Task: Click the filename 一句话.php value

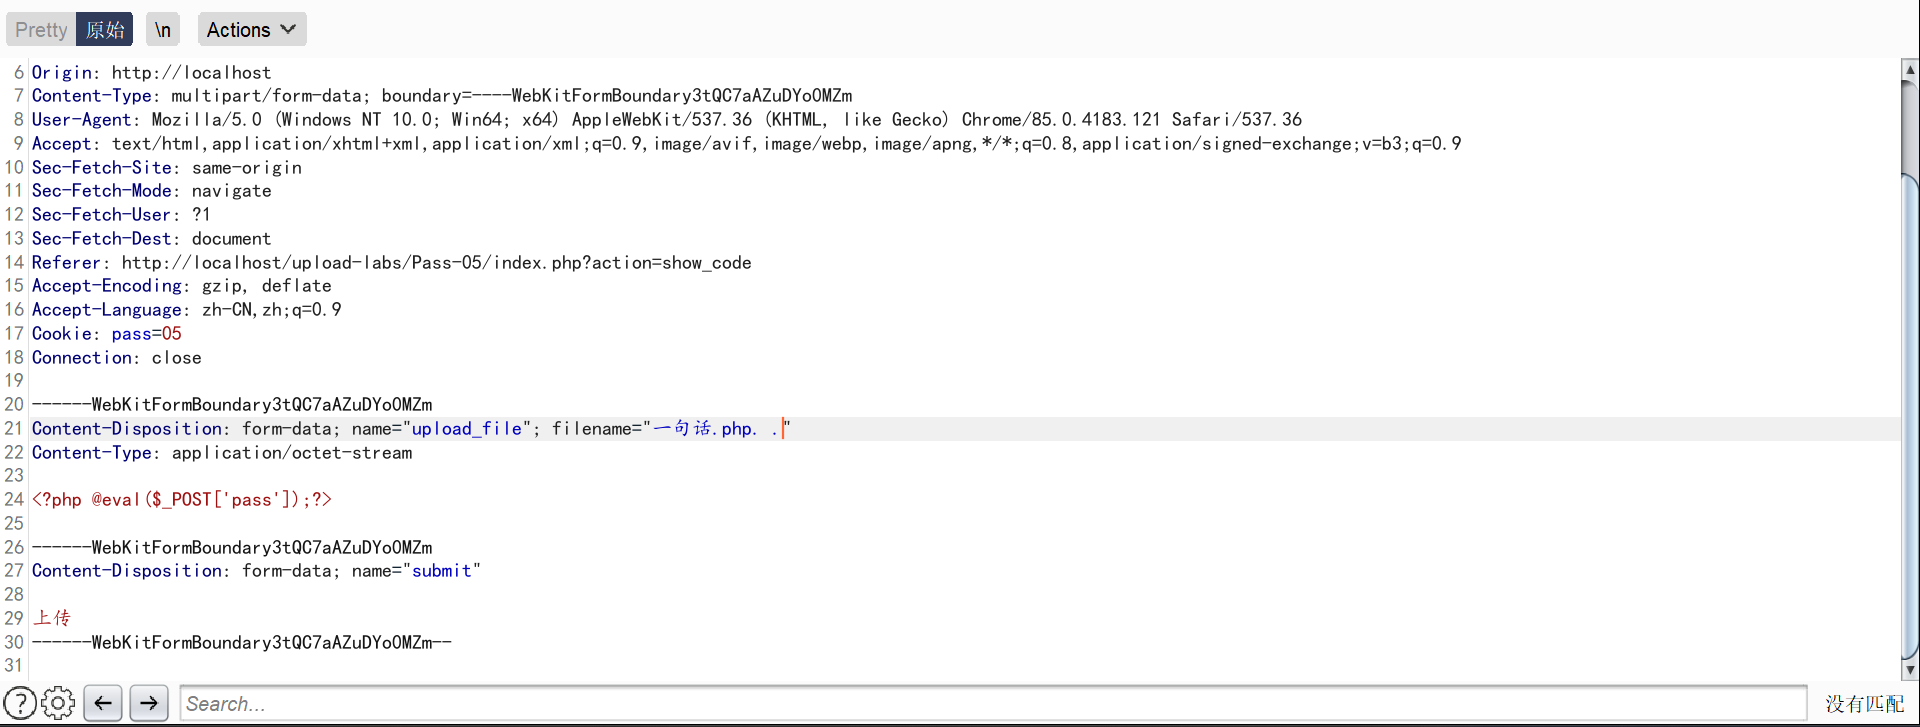Action: click(716, 429)
